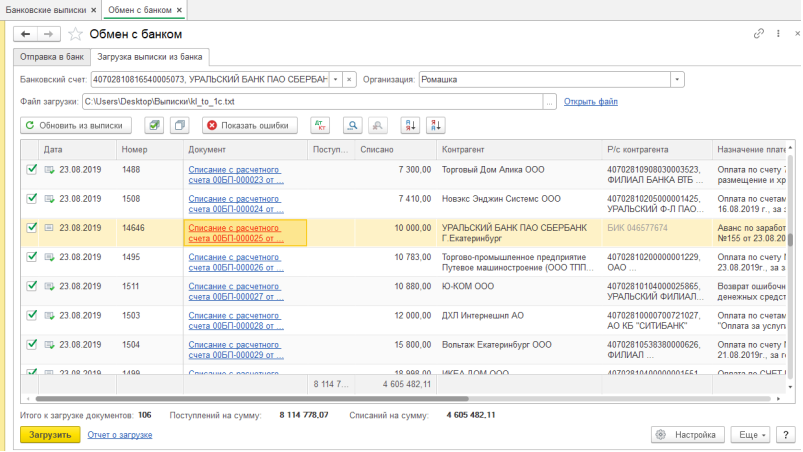Click the Номер column header
This screenshot has height=452, width=803.
coord(150,149)
